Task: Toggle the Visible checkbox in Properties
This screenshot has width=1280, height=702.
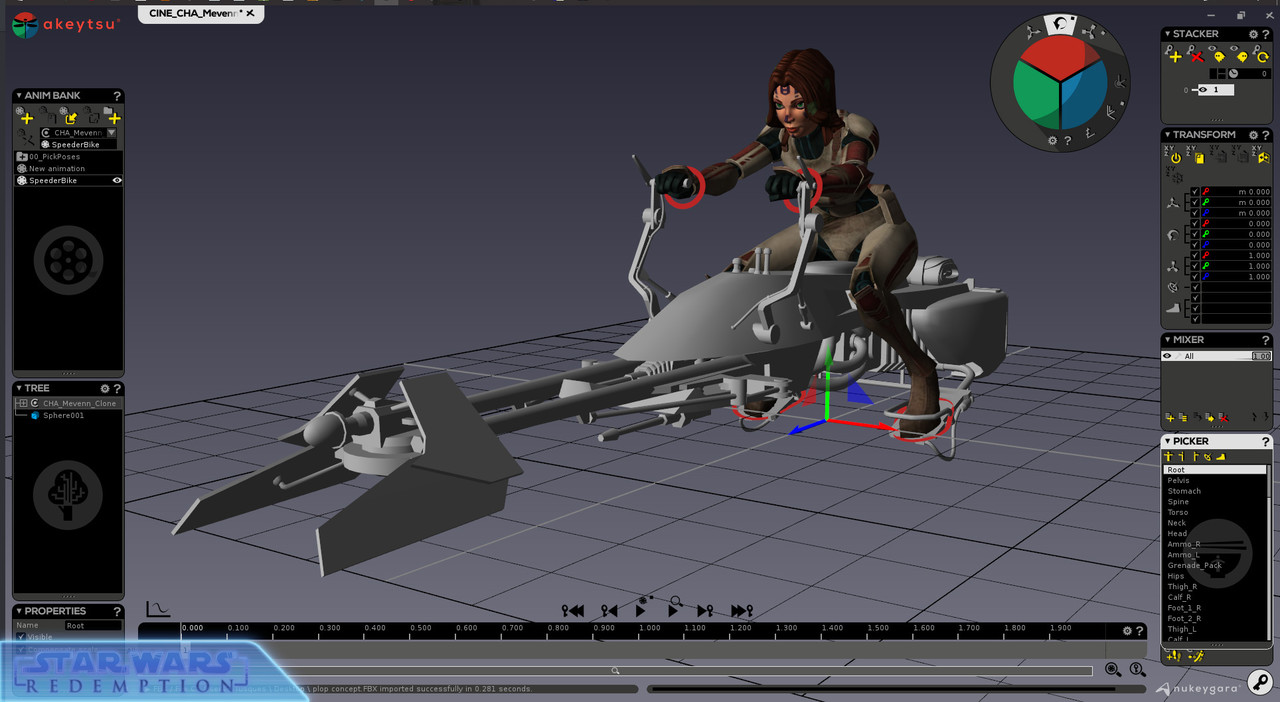Action: pyautogui.click(x=21, y=637)
